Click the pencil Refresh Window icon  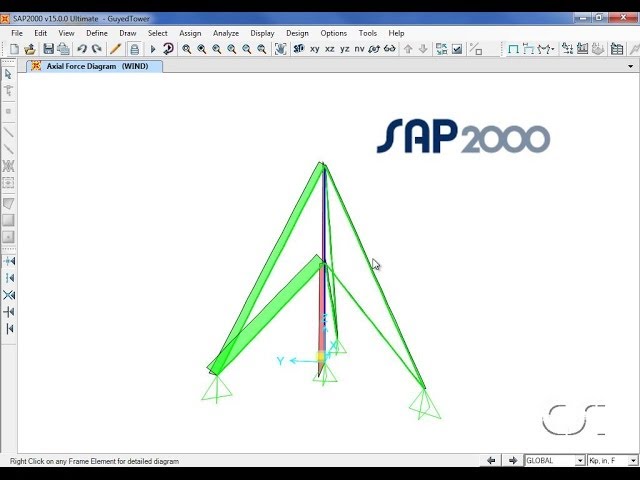tap(116, 49)
